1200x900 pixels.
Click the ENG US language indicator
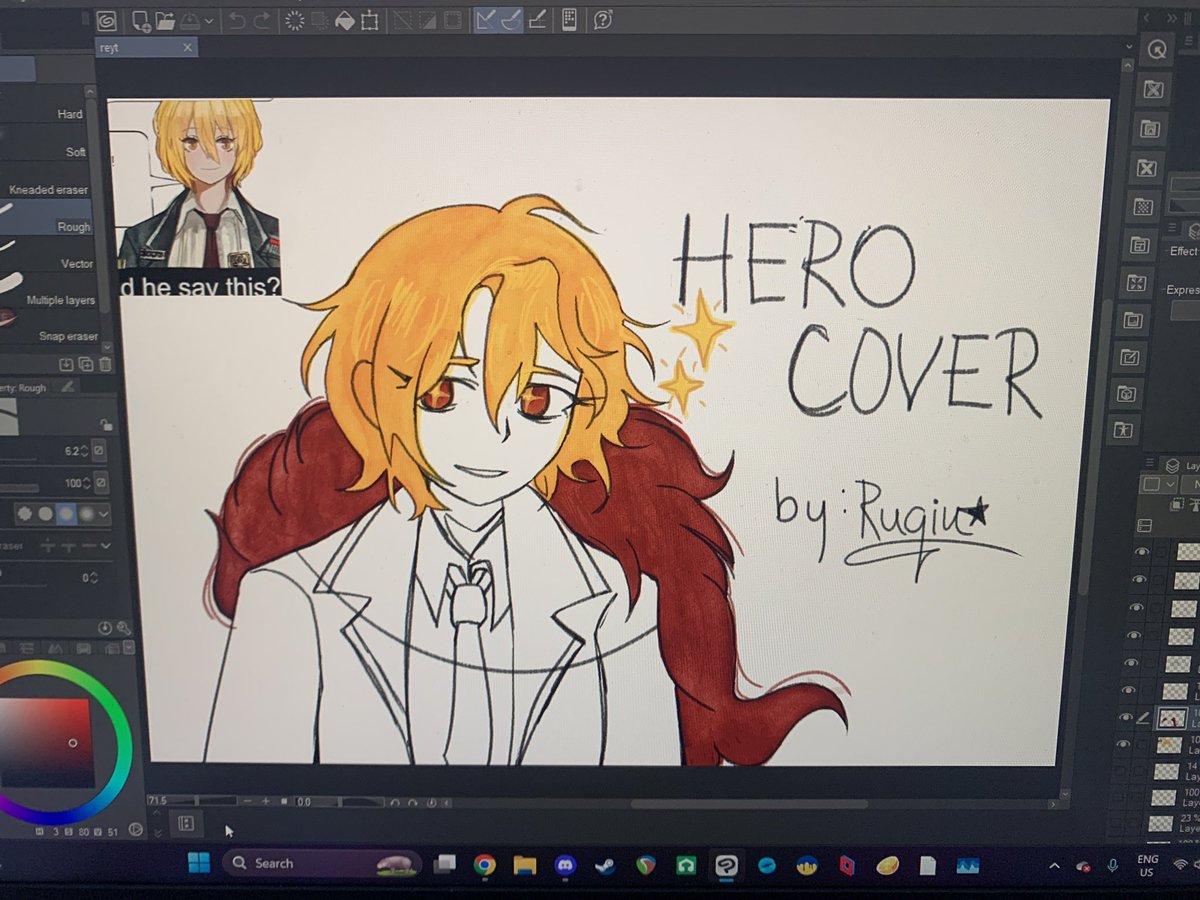[x=1148, y=866]
